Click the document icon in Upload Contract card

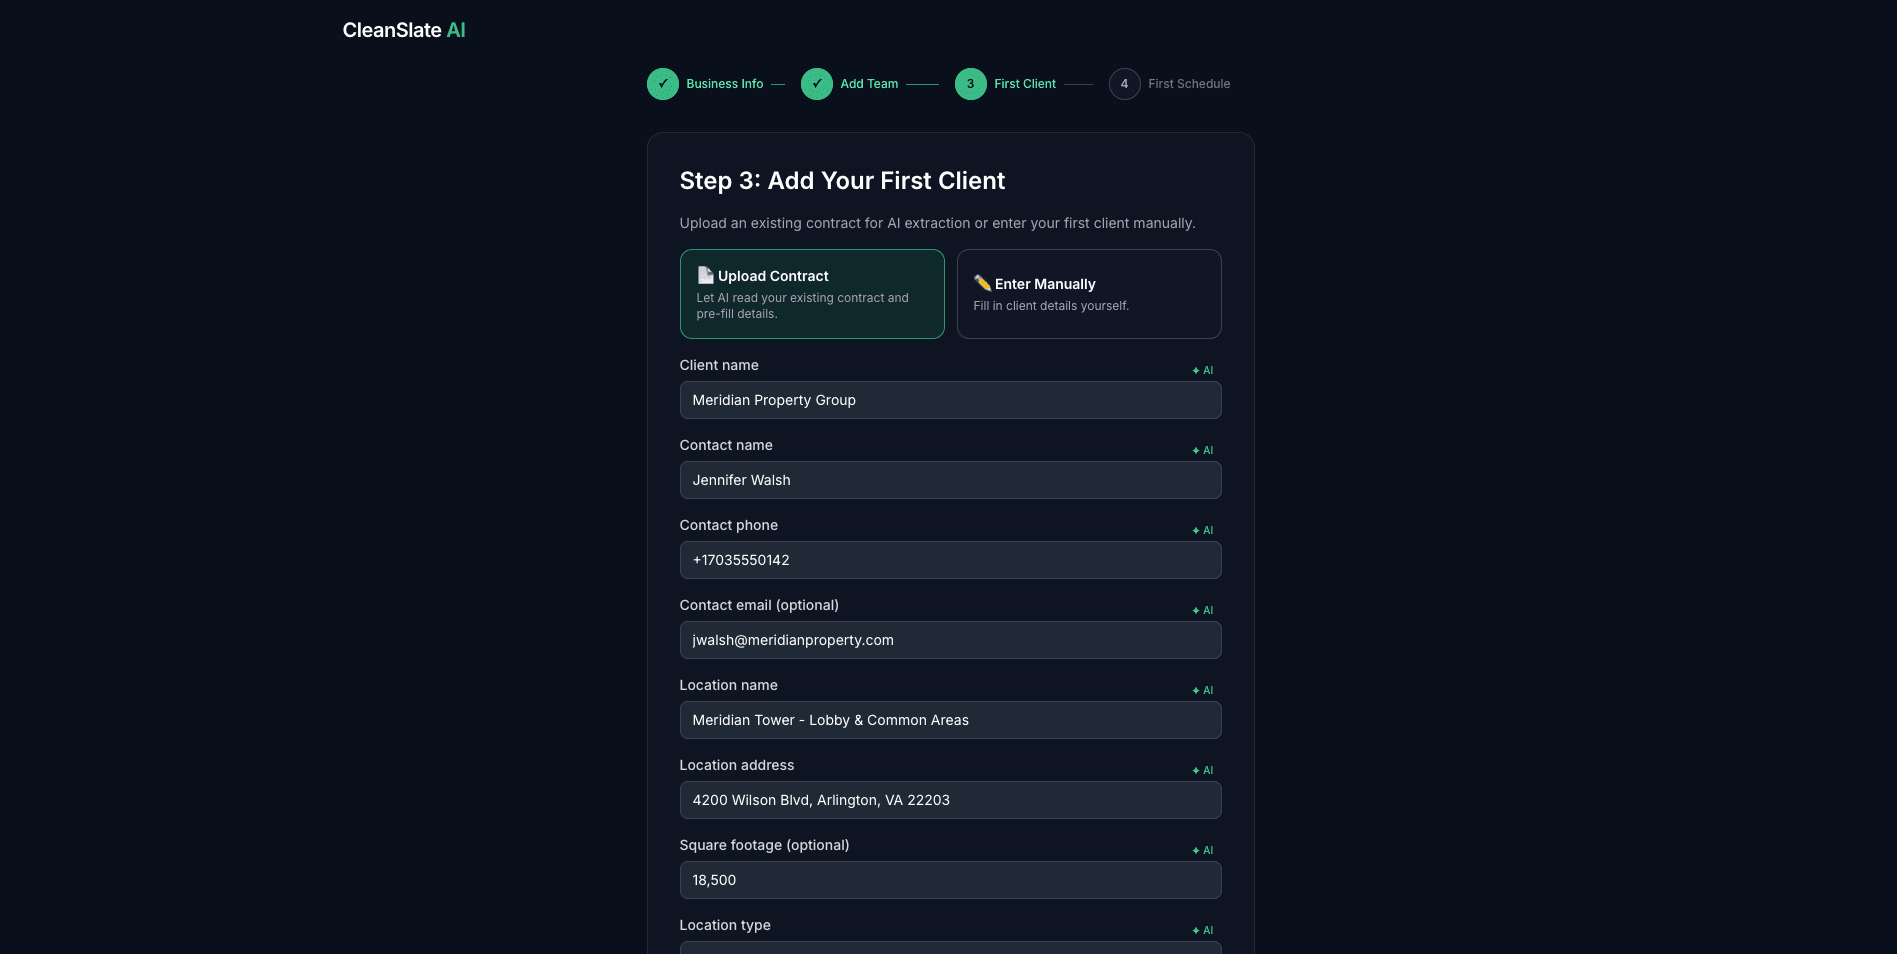coord(704,275)
